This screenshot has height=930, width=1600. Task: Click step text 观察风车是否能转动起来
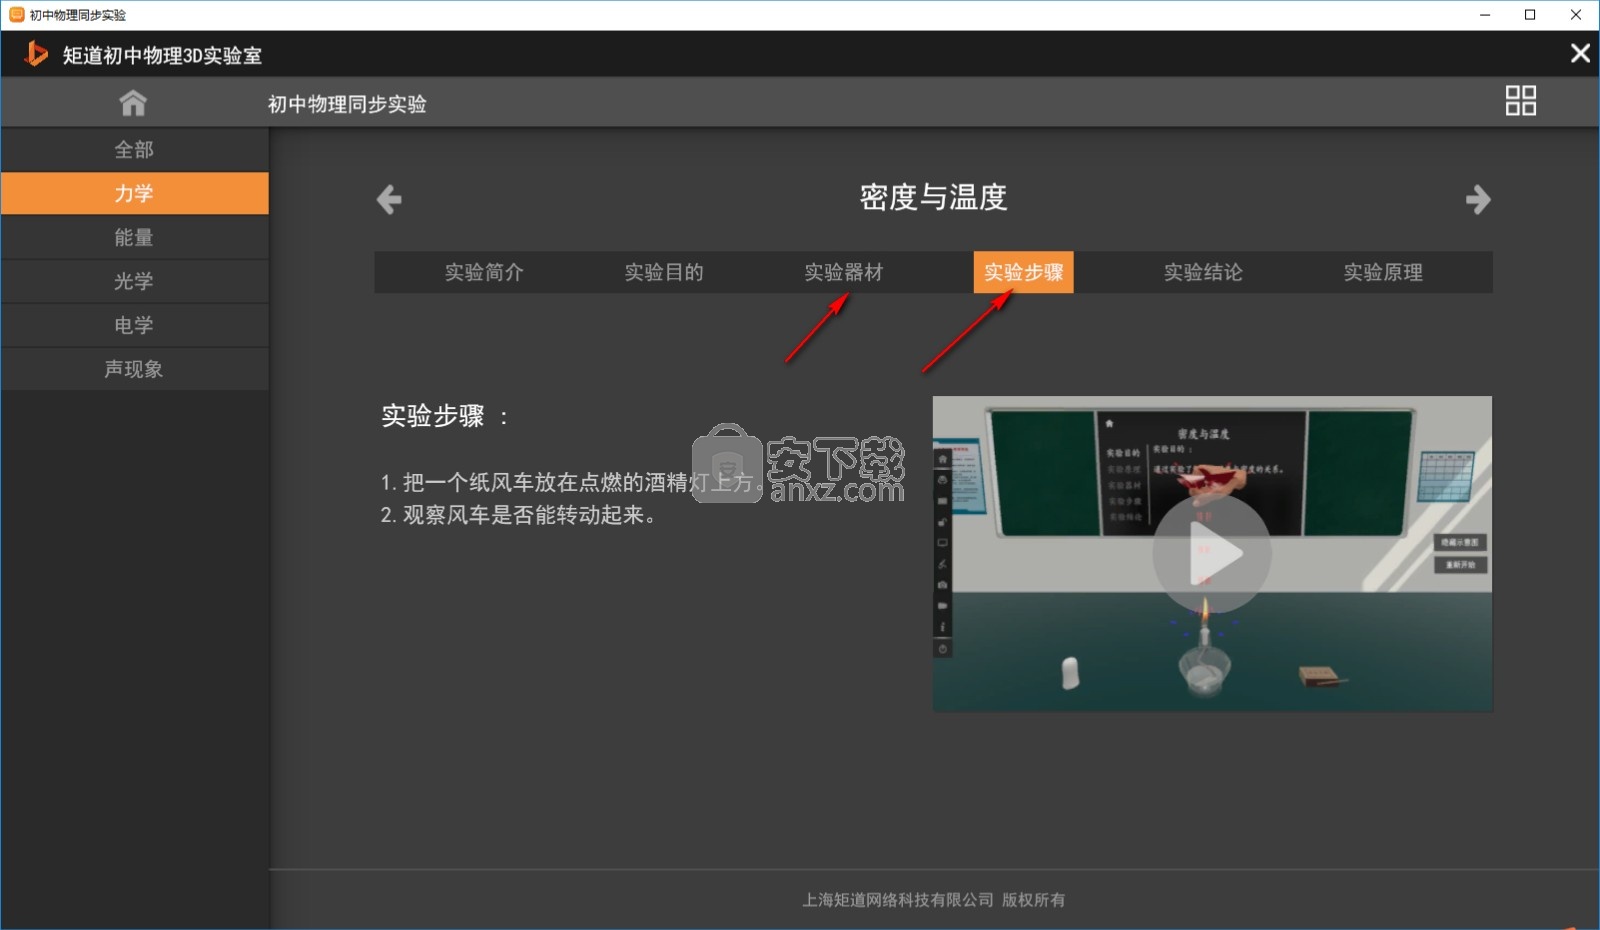[517, 515]
